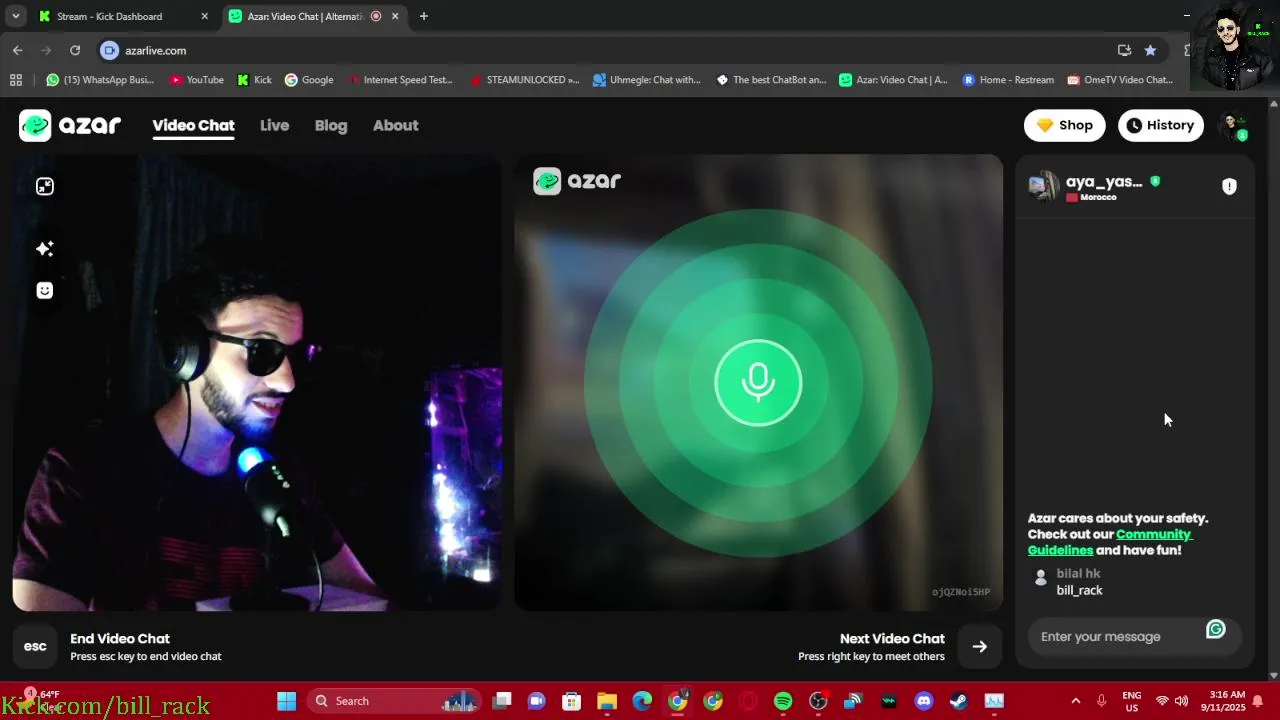The width and height of the screenshot is (1280, 720).
Task: Open the notifications bell
Action: coord(1258,701)
